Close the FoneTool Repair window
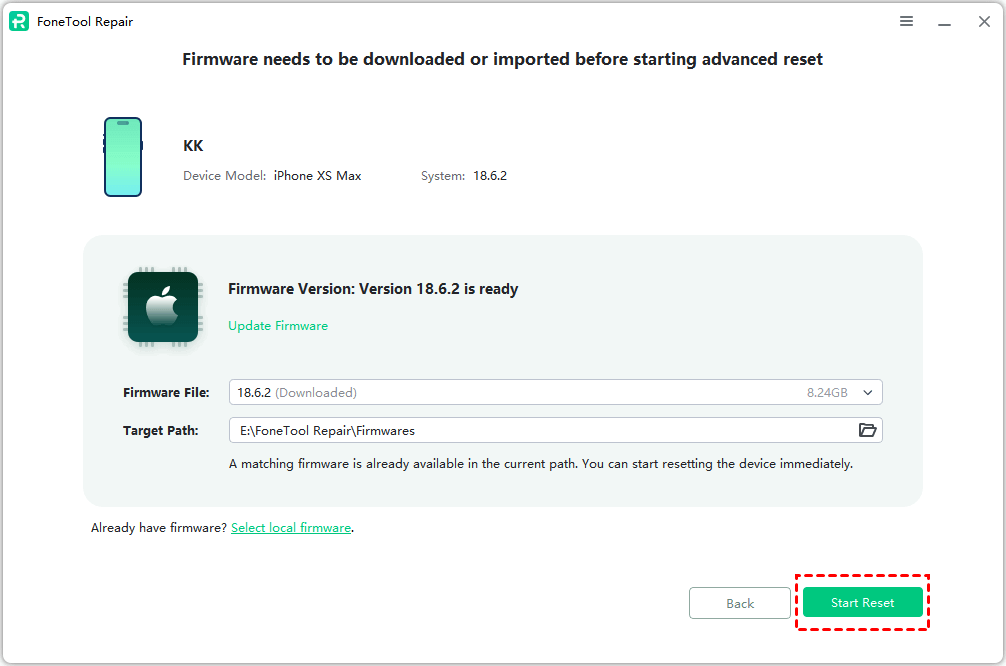The image size is (1006, 666). pyautogui.click(x=984, y=22)
